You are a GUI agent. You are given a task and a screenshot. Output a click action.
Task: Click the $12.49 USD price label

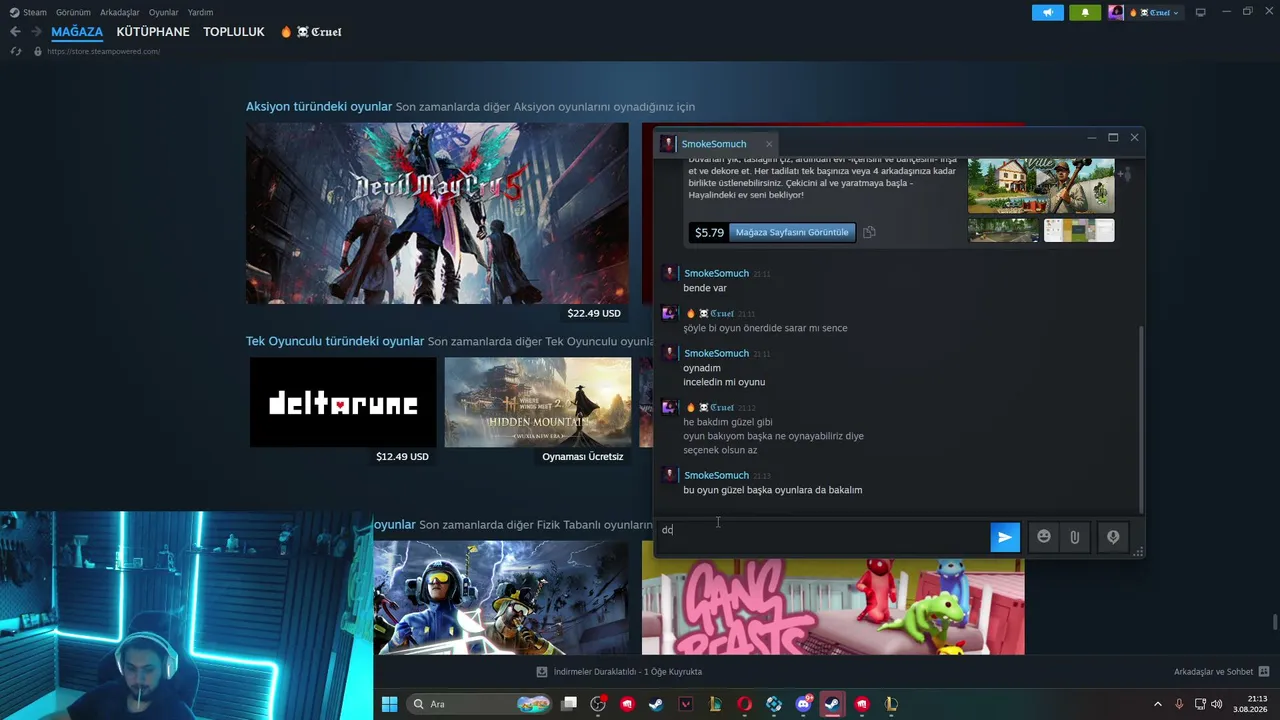click(x=402, y=456)
